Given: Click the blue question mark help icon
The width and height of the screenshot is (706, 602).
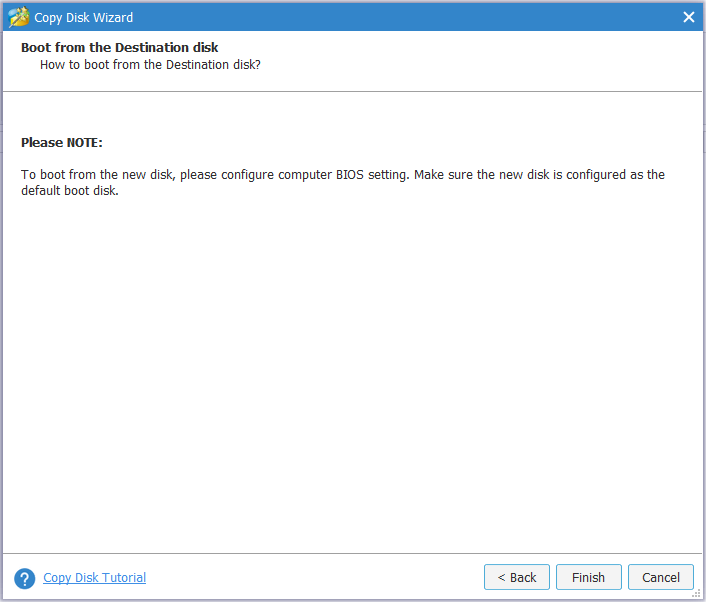Looking at the screenshot, I should (x=25, y=579).
